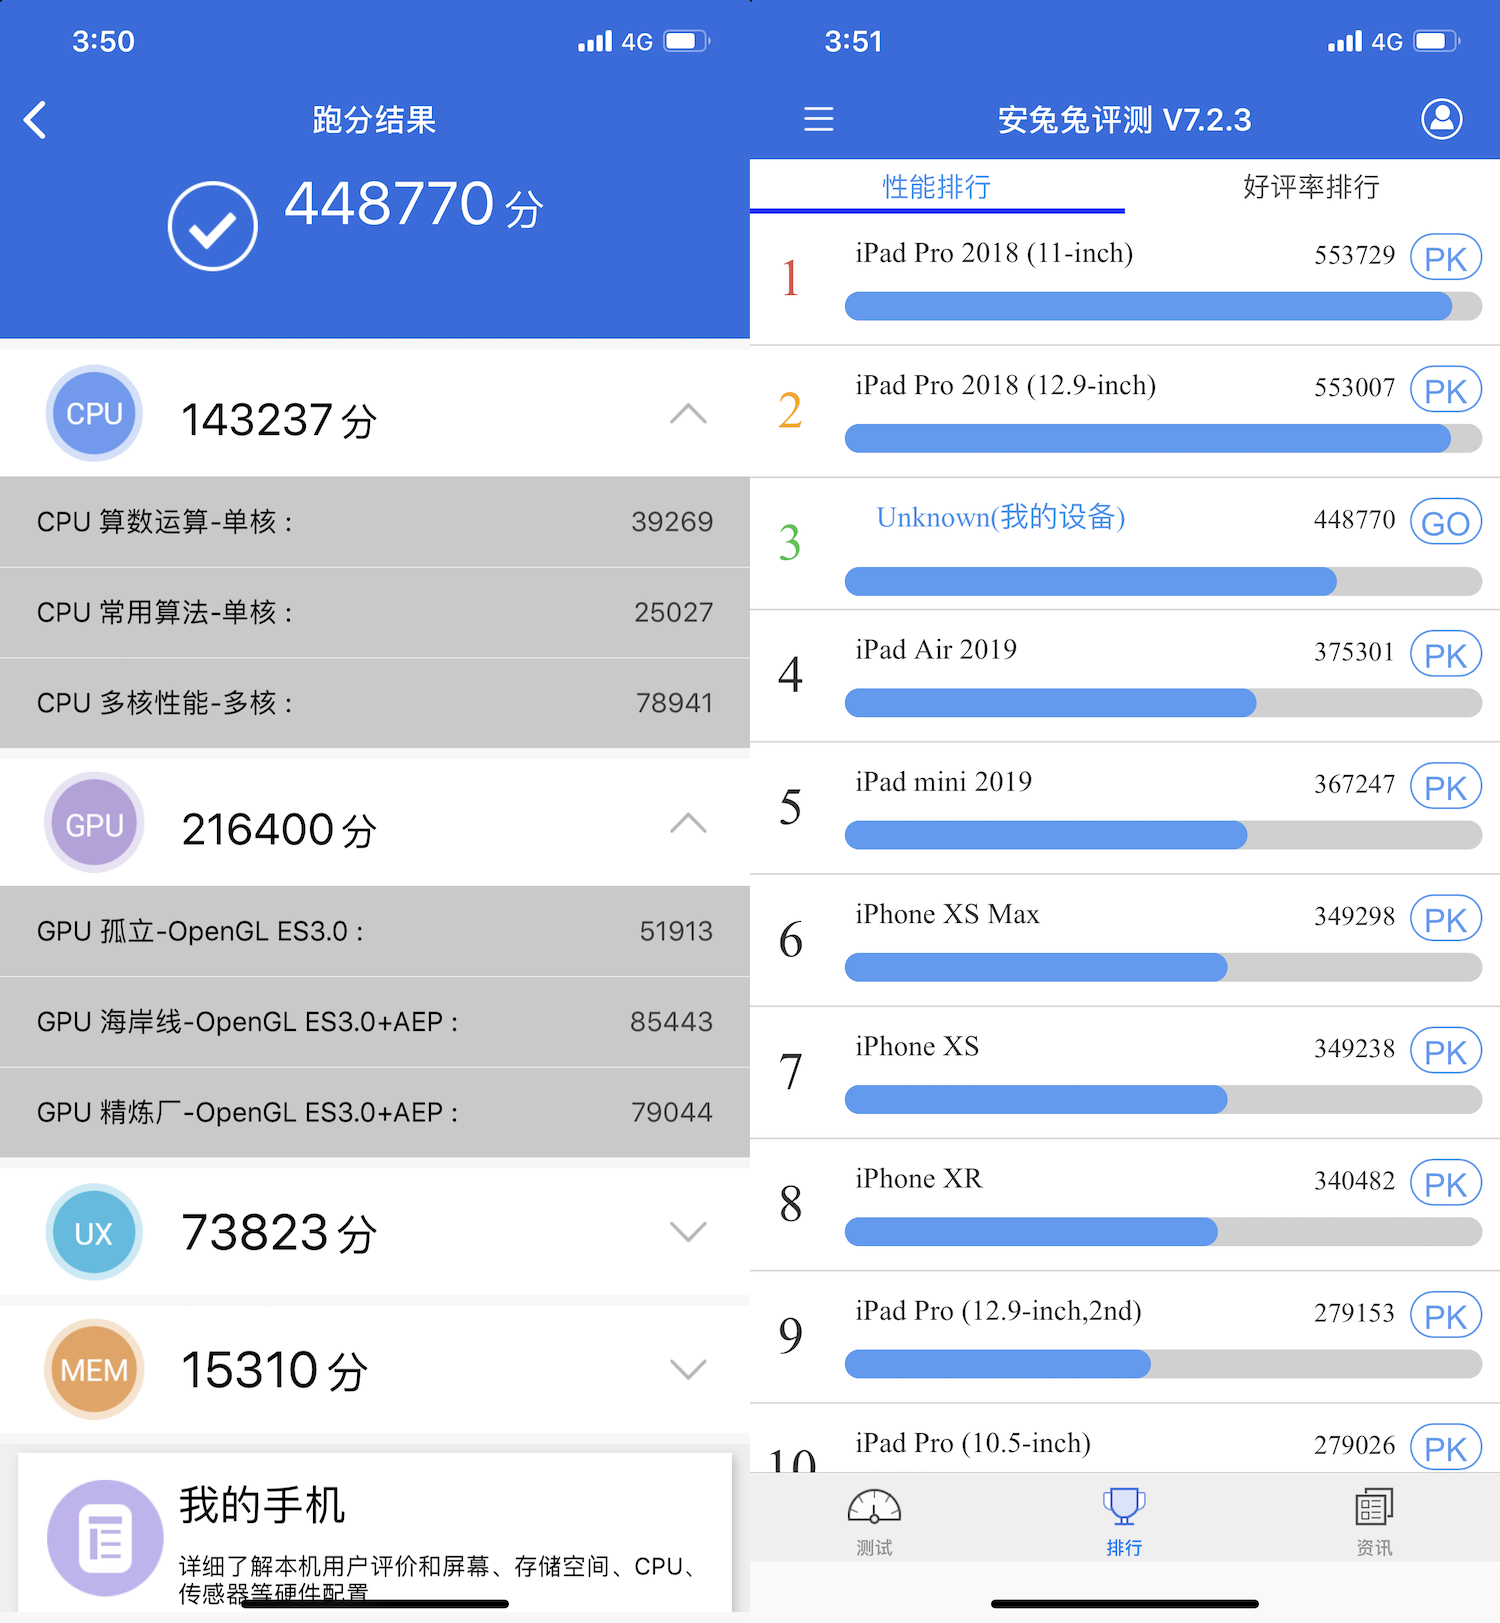Tap PK for iPhone XS Max
Image resolution: width=1500 pixels, height=1623 pixels.
[x=1445, y=919]
